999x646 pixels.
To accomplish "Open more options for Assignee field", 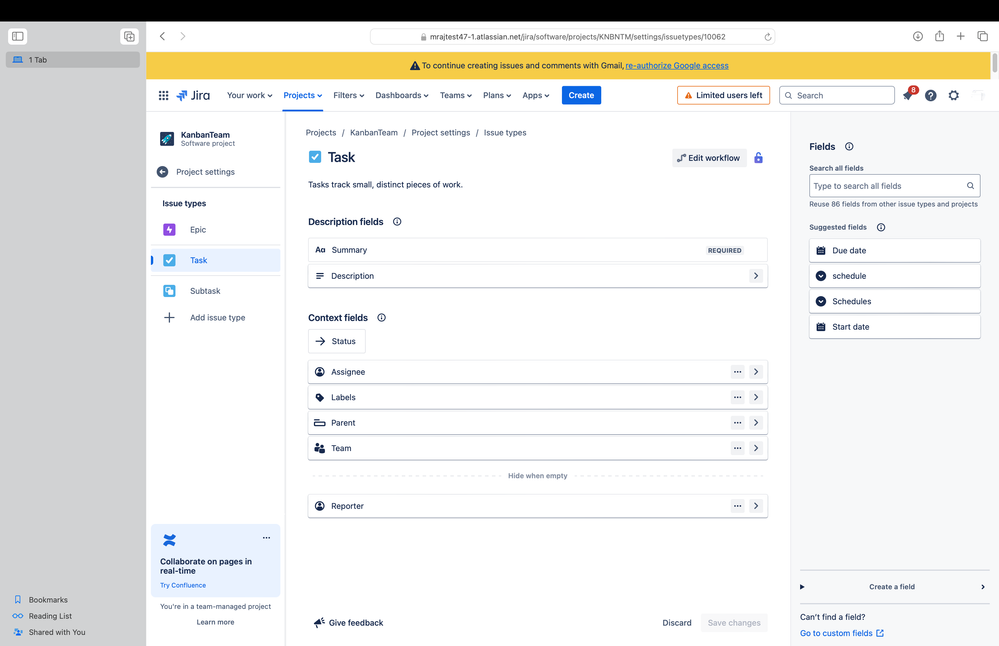I will (x=737, y=372).
